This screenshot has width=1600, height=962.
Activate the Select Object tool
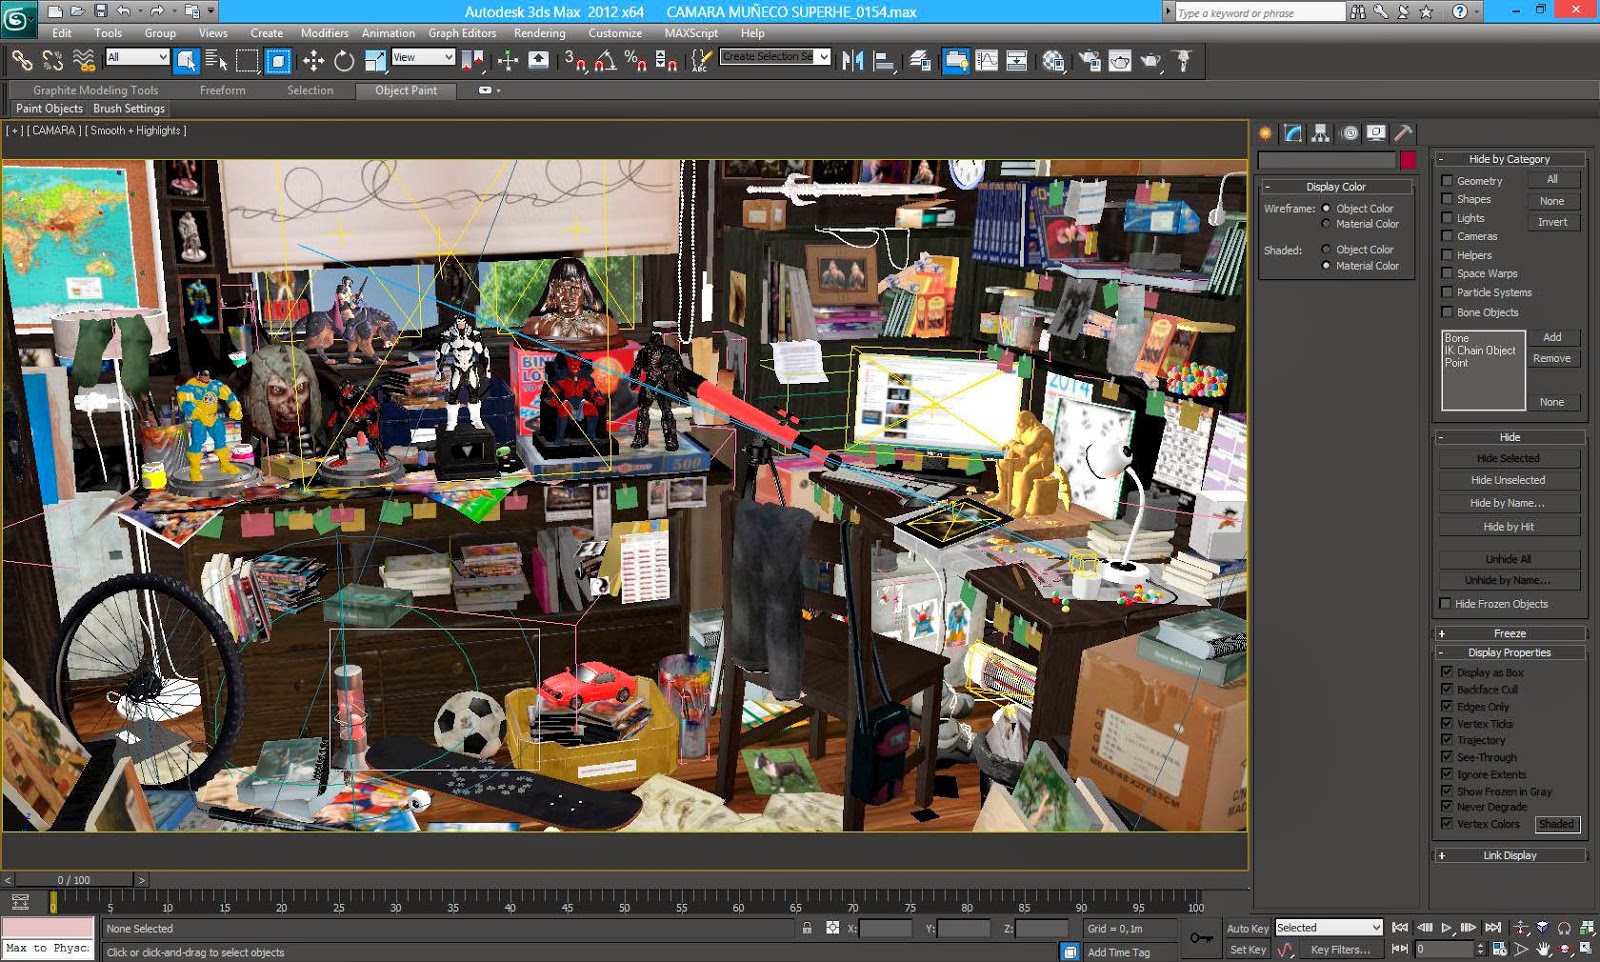point(186,61)
